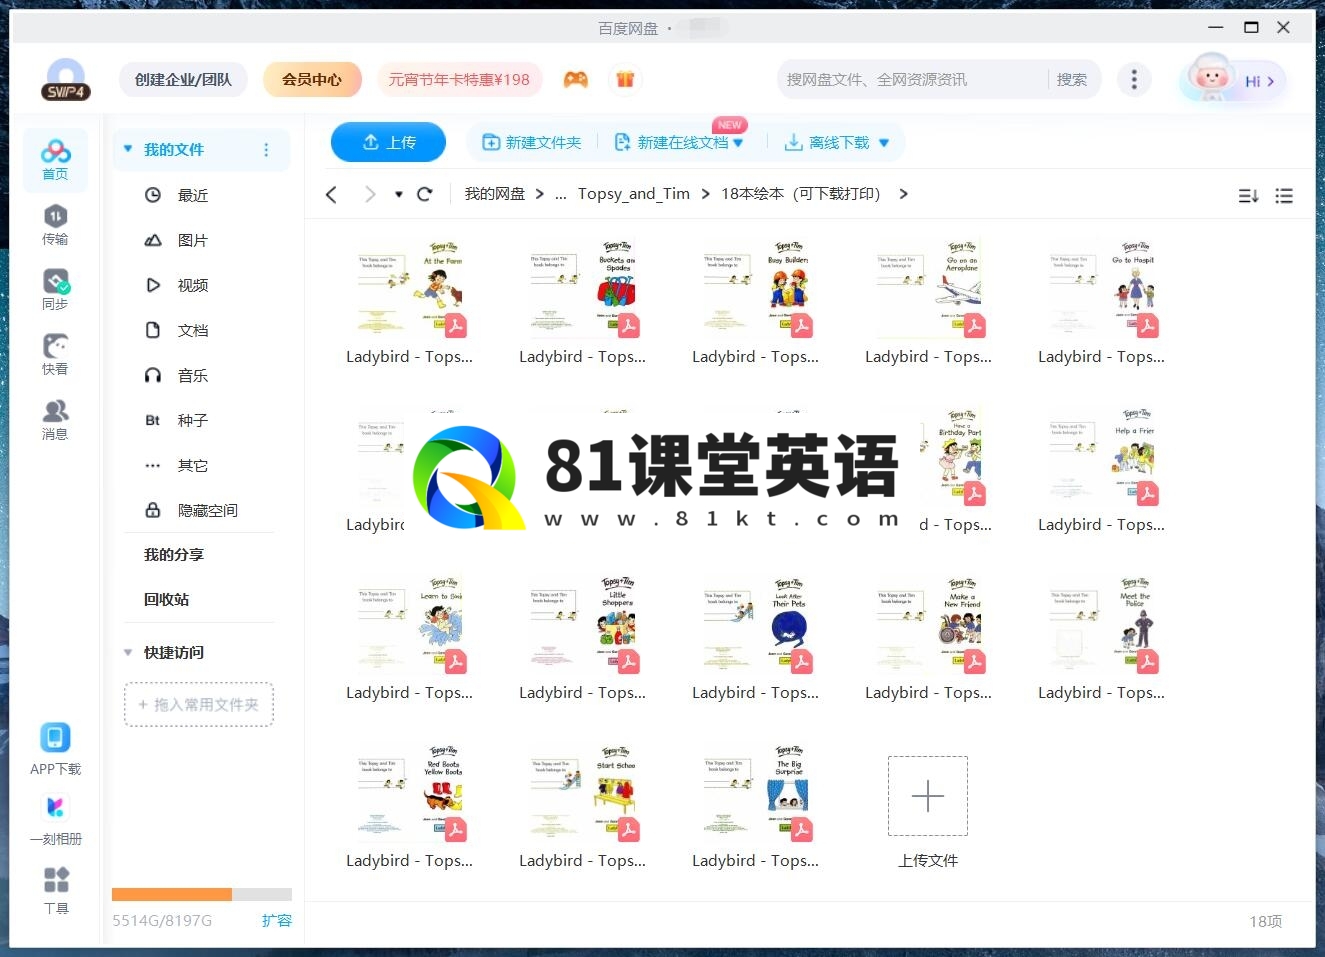Viewport: 1325px width, 957px height.
Task: Click the APP下载 icon
Action: pyautogui.click(x=55, y=749)
